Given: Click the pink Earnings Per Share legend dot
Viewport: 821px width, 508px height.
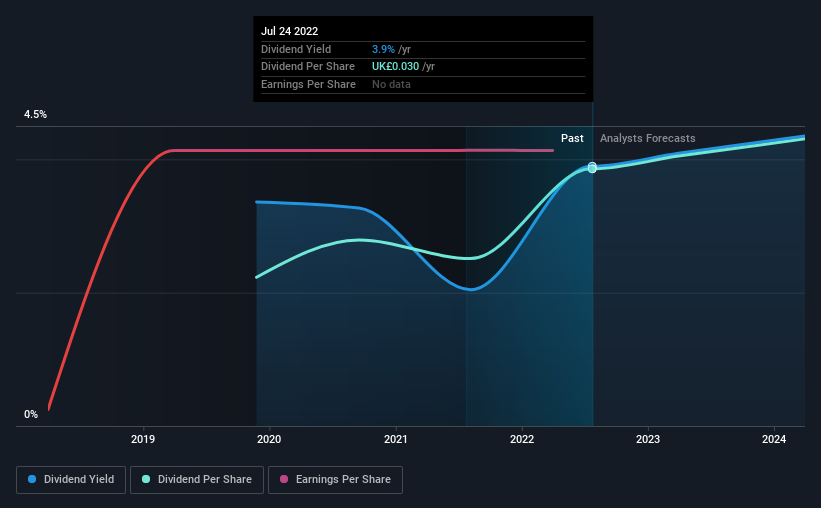Looking at the screenshot, I should tap(284, 479).
